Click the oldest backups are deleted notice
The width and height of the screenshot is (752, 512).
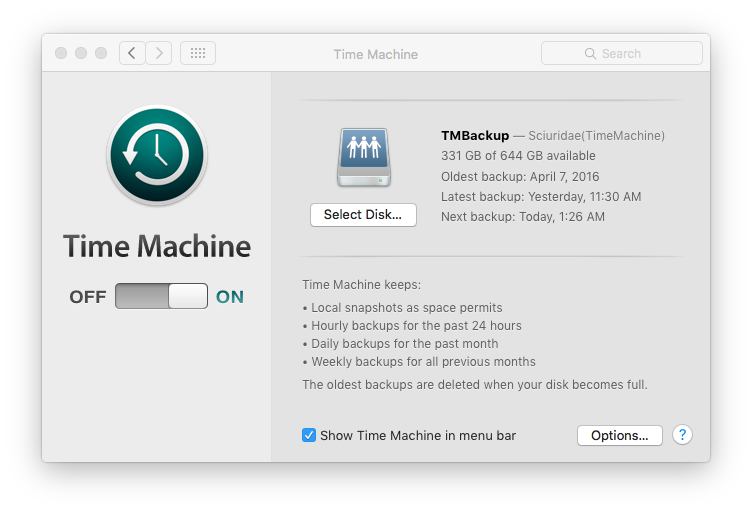[x=475, y=384]
